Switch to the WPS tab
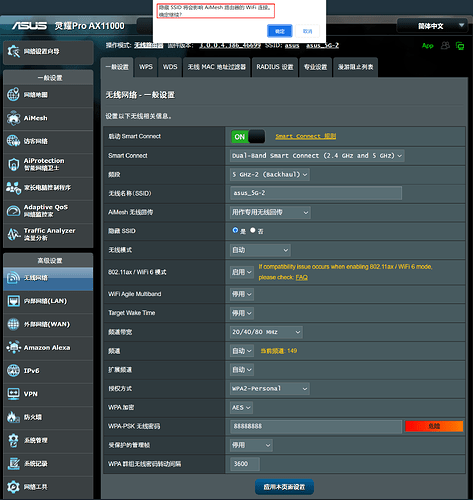 [146, 67]
